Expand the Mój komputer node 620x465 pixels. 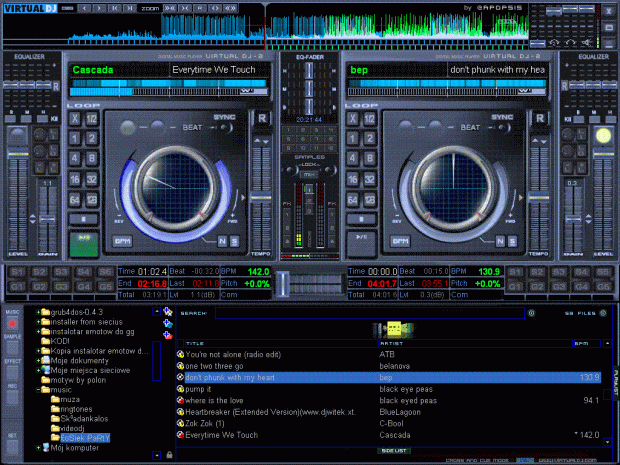(38, 448)
